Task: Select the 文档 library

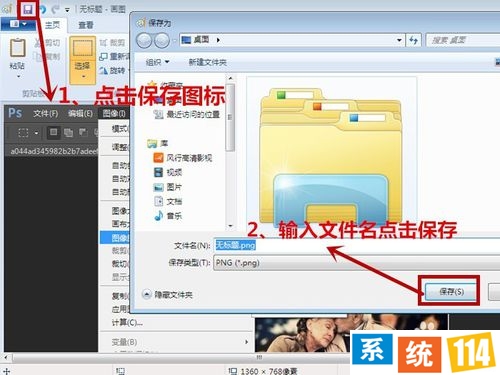Action: click(168, 201)
